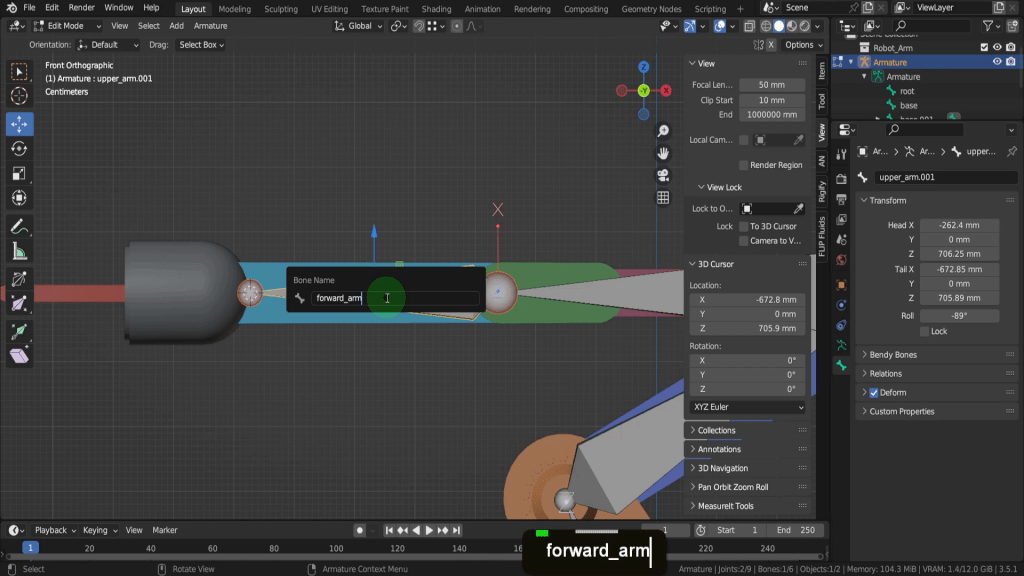
Task: Click the Focal Length value slider
Action: 771,85
